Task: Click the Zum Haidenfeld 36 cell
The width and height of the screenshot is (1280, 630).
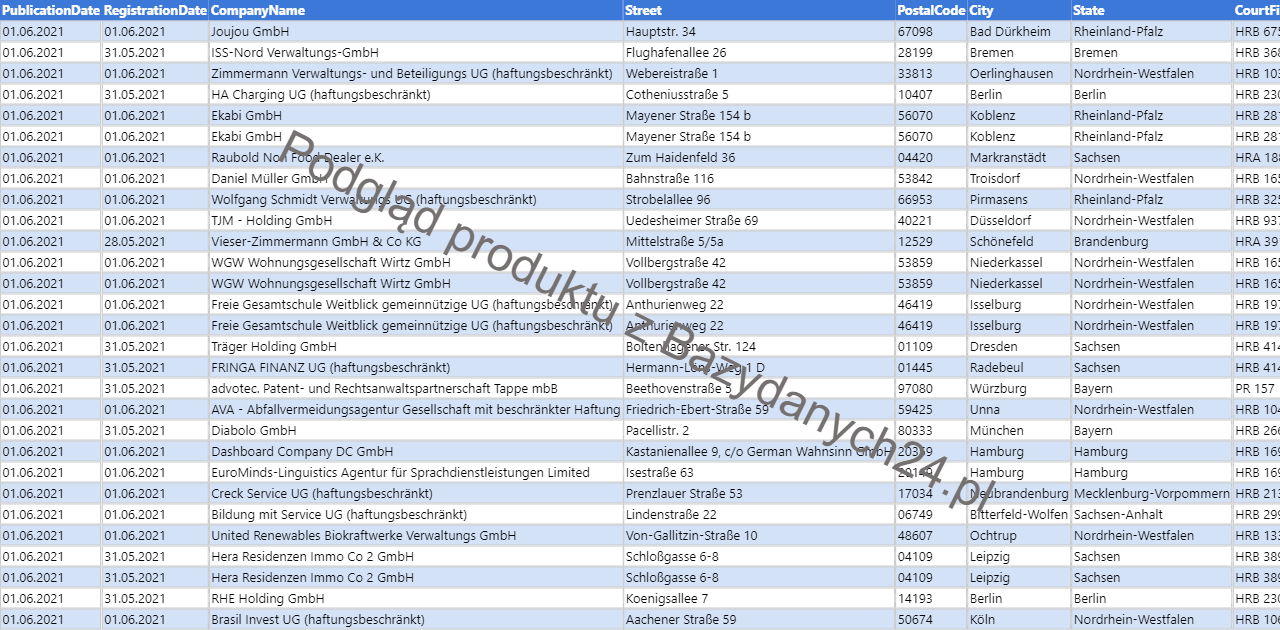Action: (759, 158)
